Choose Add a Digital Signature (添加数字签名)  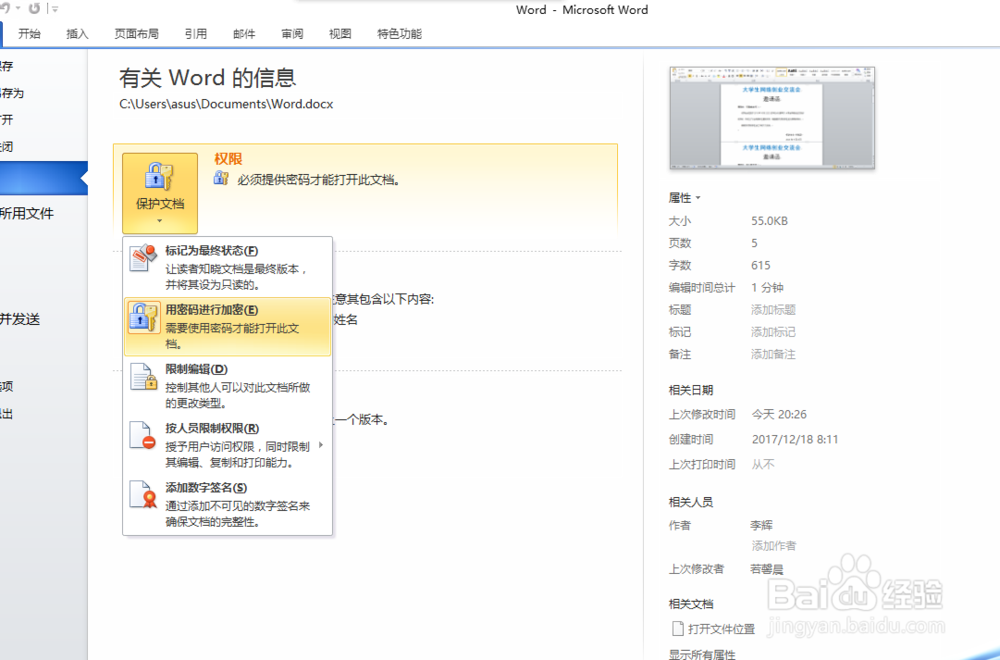228,504
